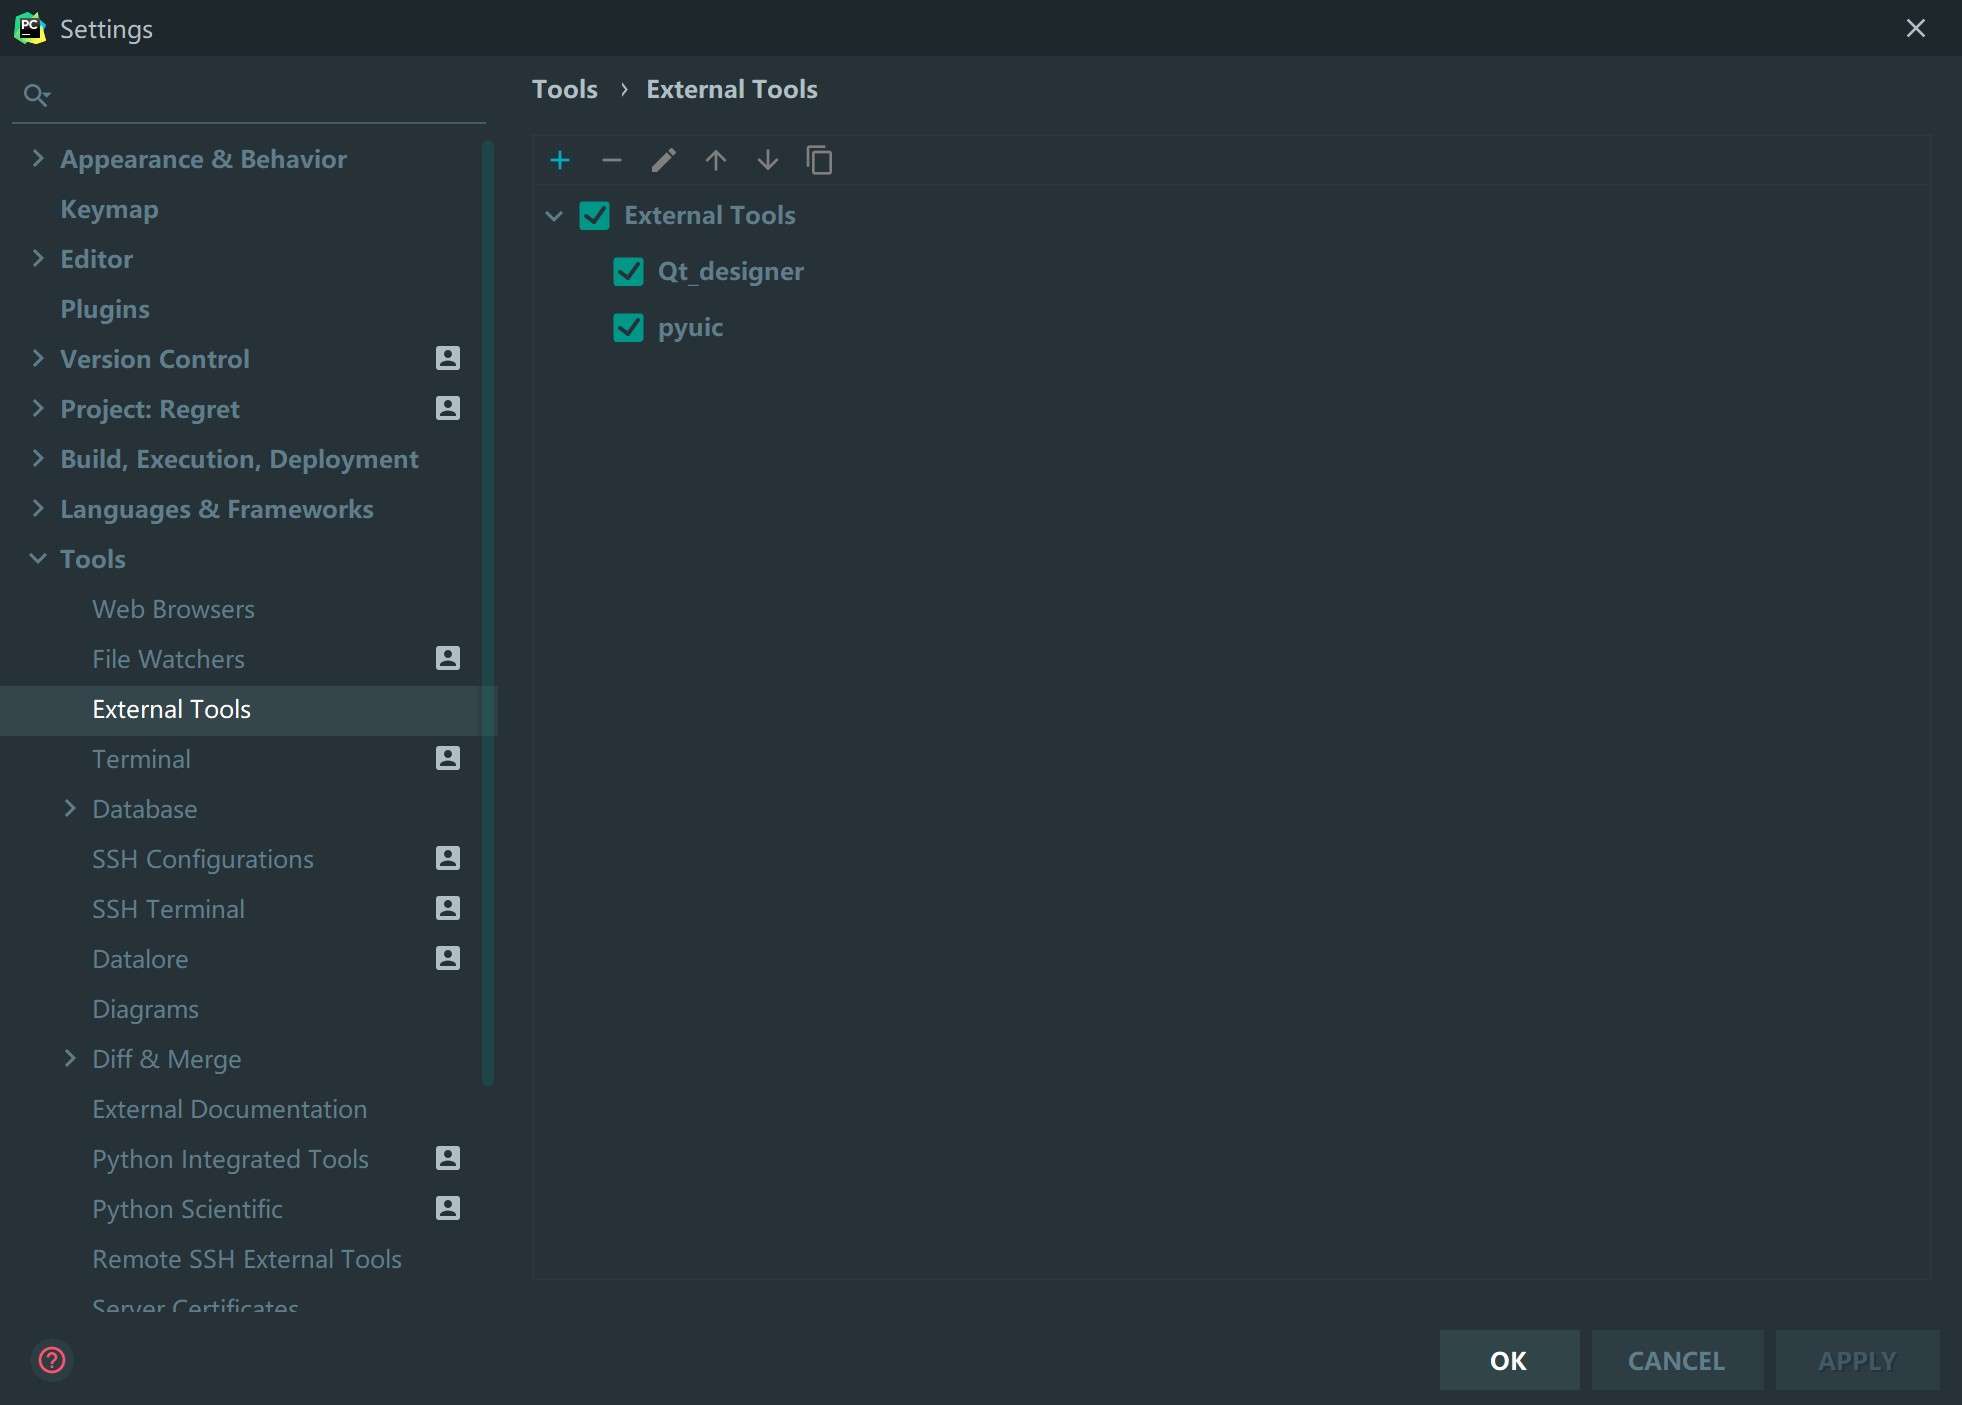1962x1405 pixels.
Task: Edit tool with the pencil icon
Action: [664, 160]
